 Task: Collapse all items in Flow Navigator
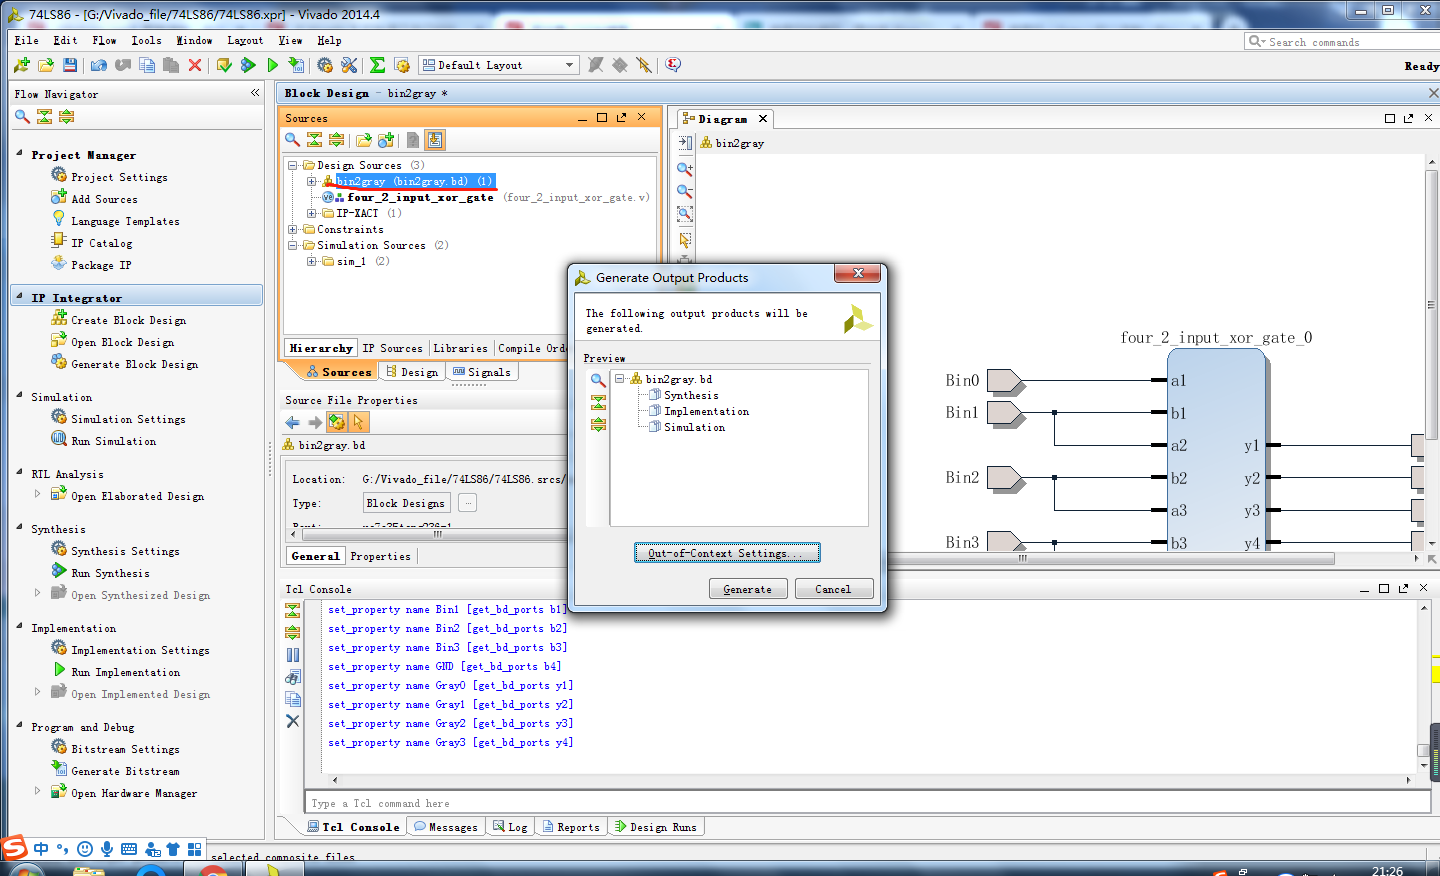coord(44,117)
